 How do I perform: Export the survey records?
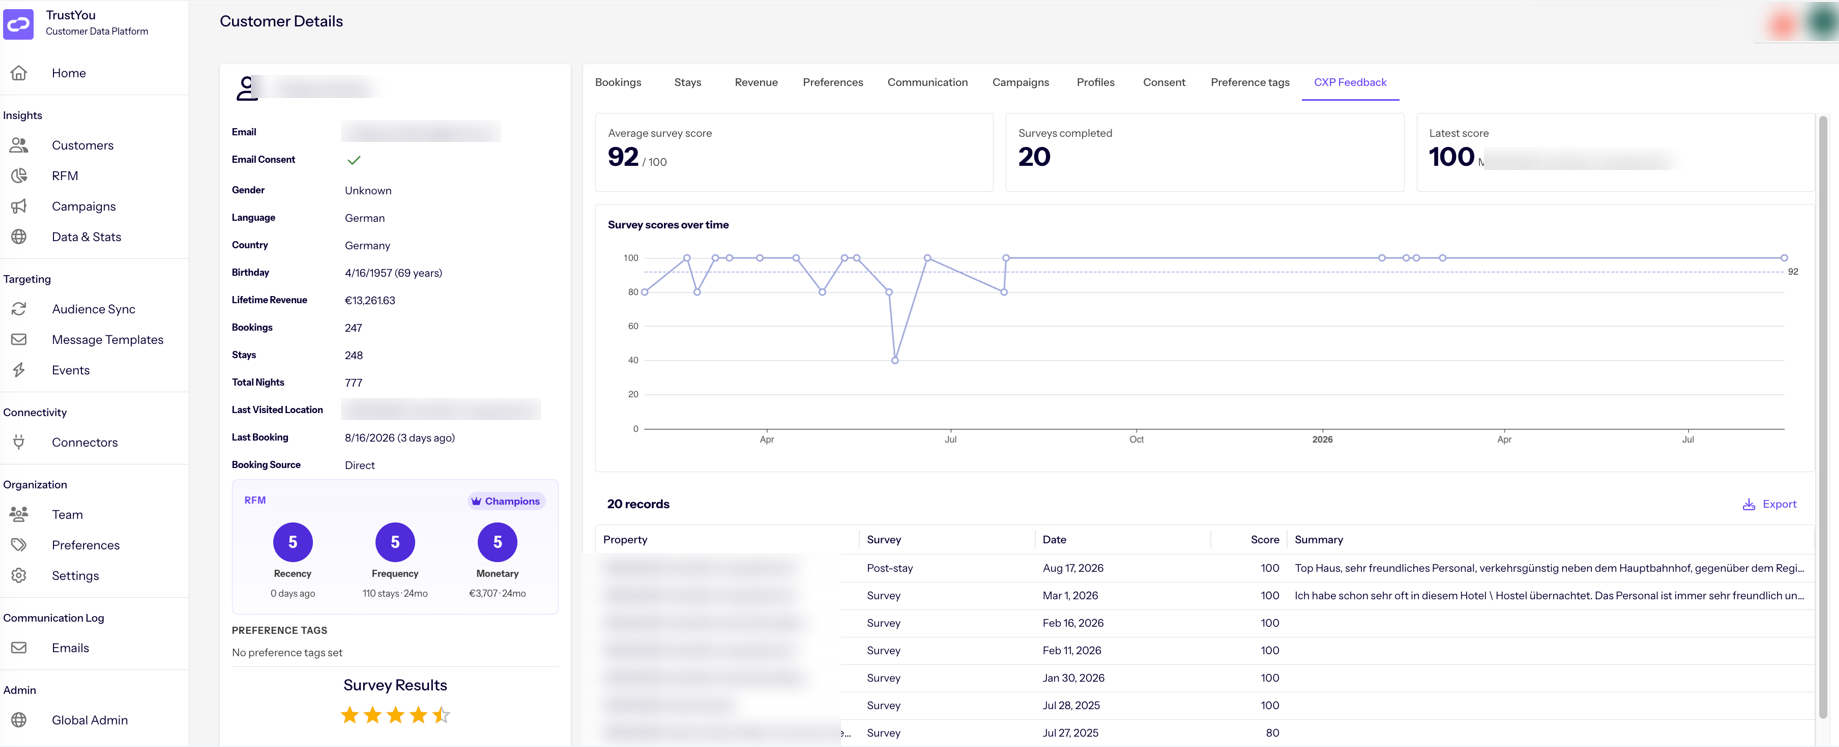1769,504
